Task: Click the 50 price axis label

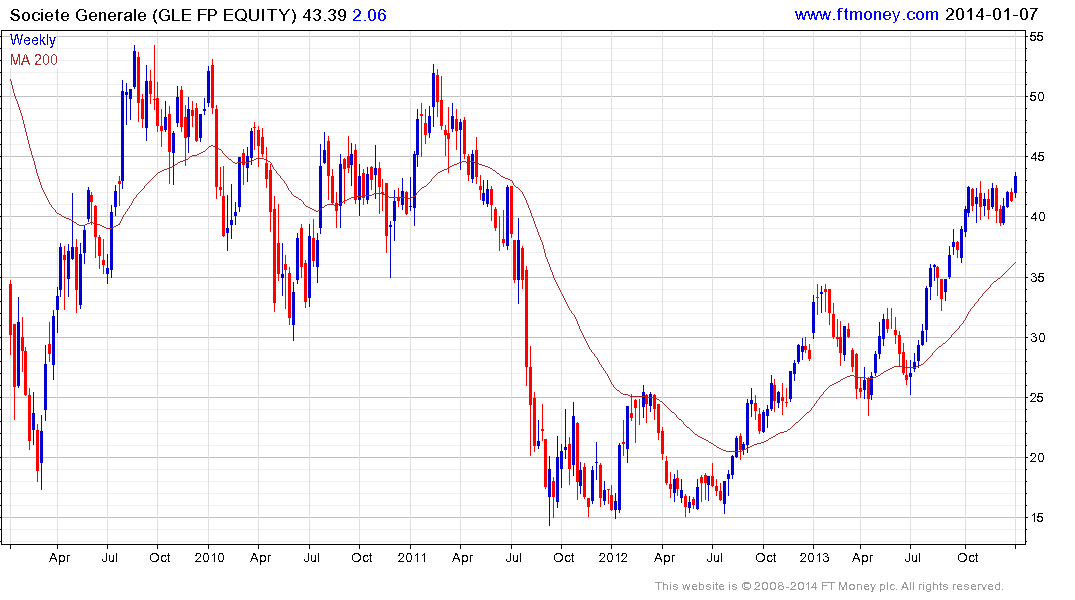Action: tap(1037, 97)
